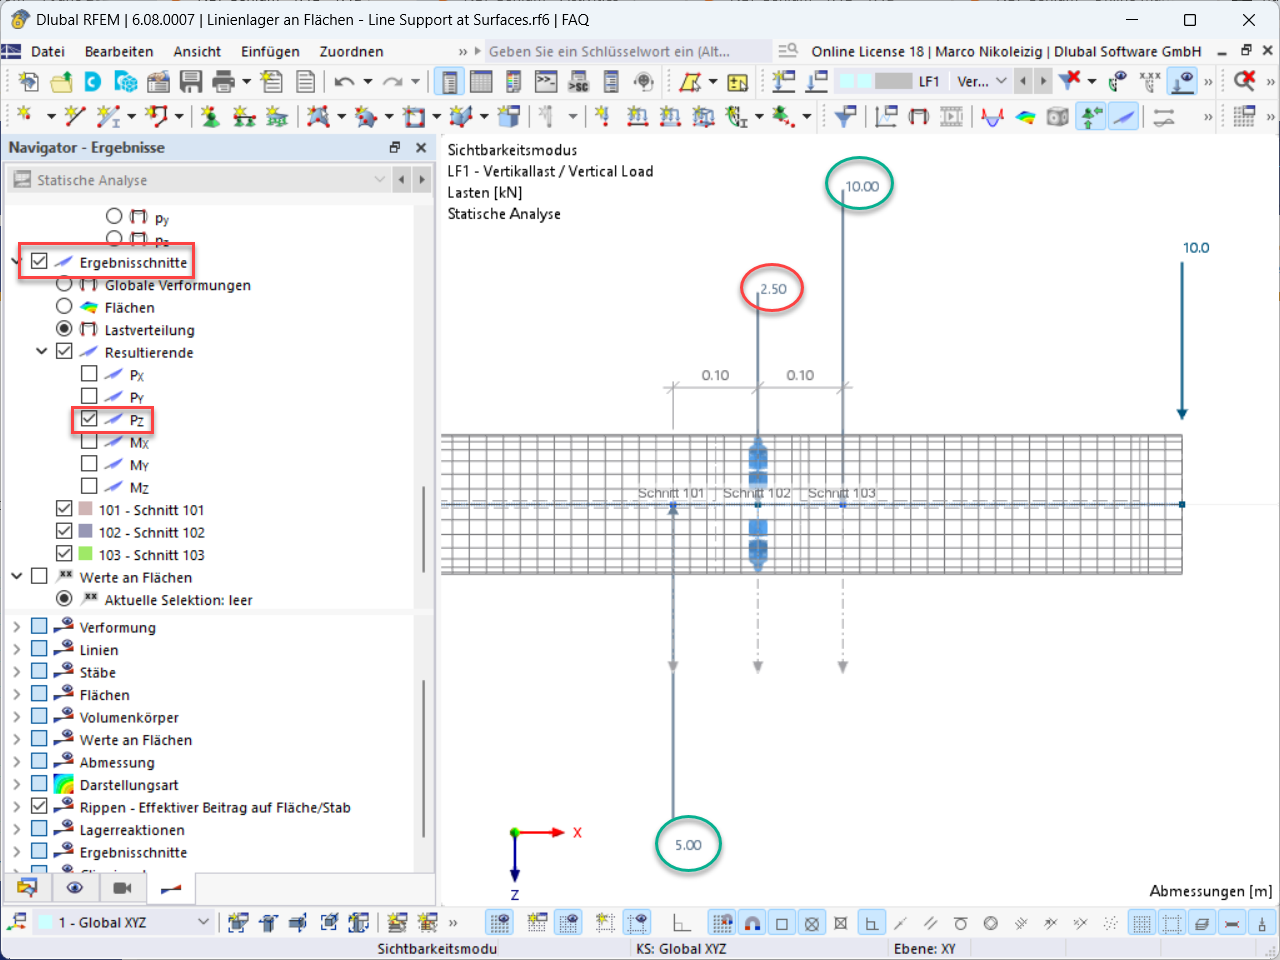Open the Datei menu

pos(48,51)
